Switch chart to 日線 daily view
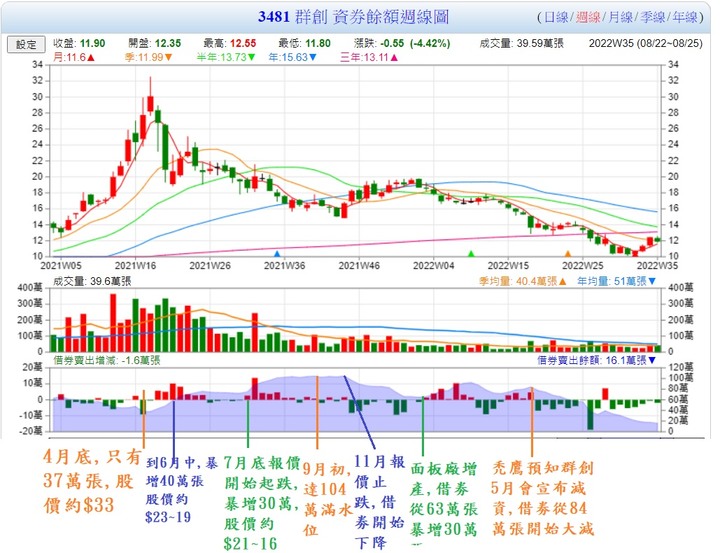720x553 pixels. (x=556, y=17)
